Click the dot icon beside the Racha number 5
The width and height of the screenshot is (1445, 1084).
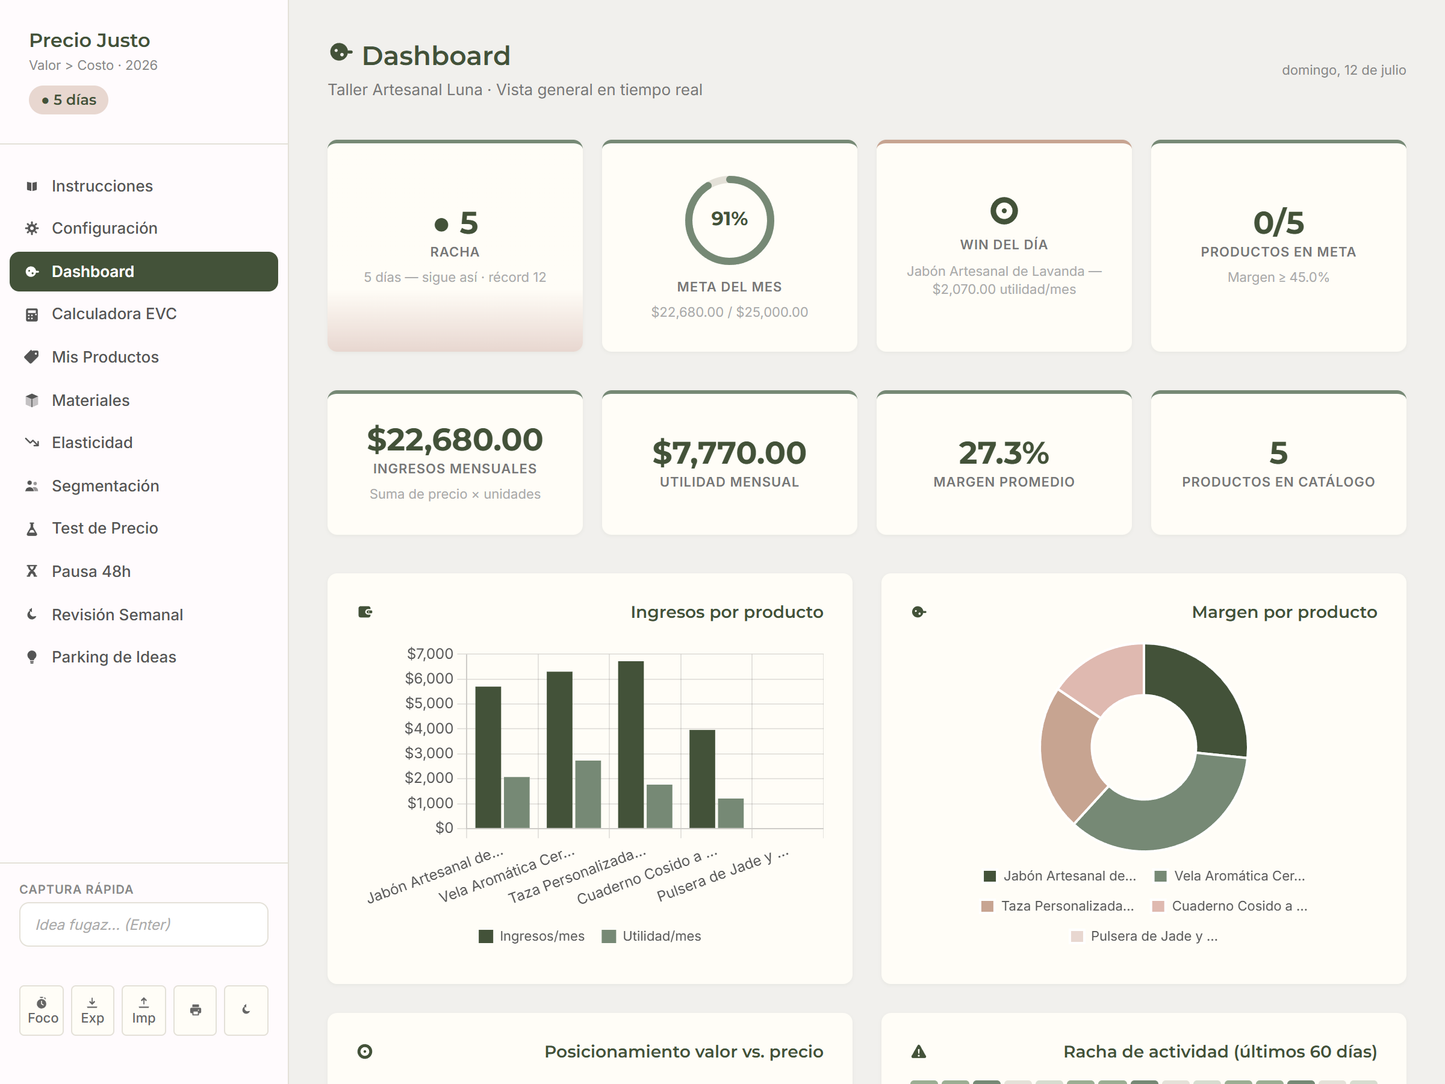pyautogui.click(x=441, y=224)
